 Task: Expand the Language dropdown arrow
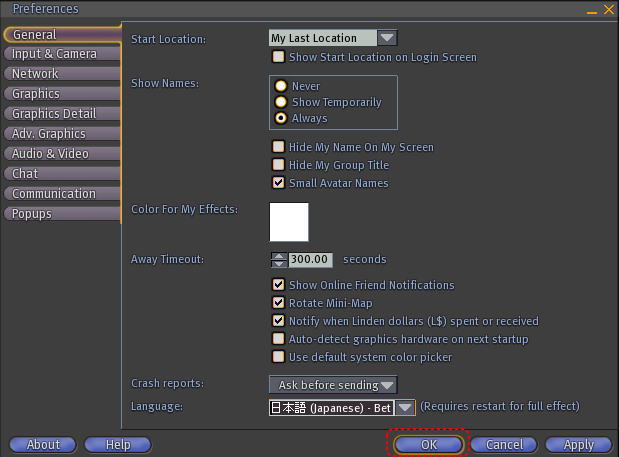405,407
